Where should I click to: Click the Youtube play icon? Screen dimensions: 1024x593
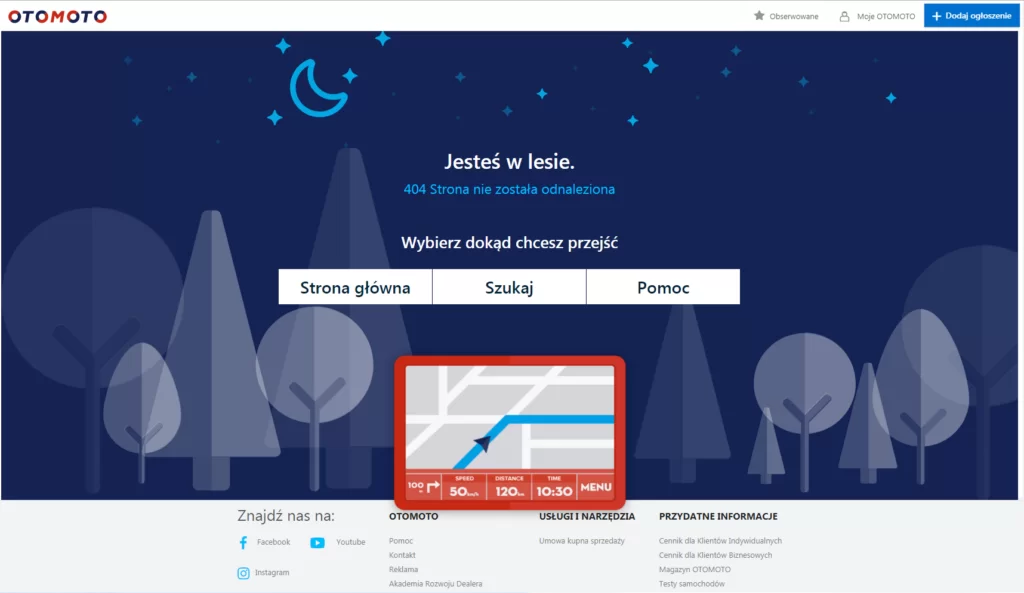pos(317,543)
